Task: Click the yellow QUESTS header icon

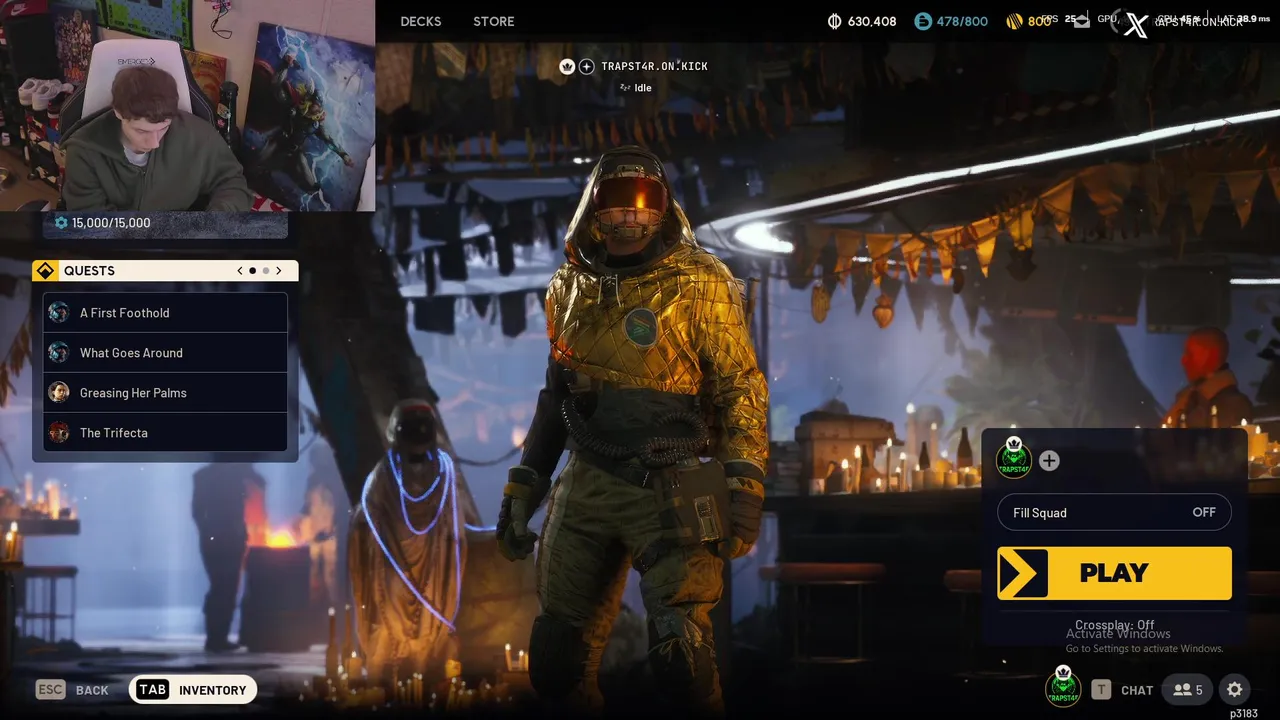Action: point(46,271)
